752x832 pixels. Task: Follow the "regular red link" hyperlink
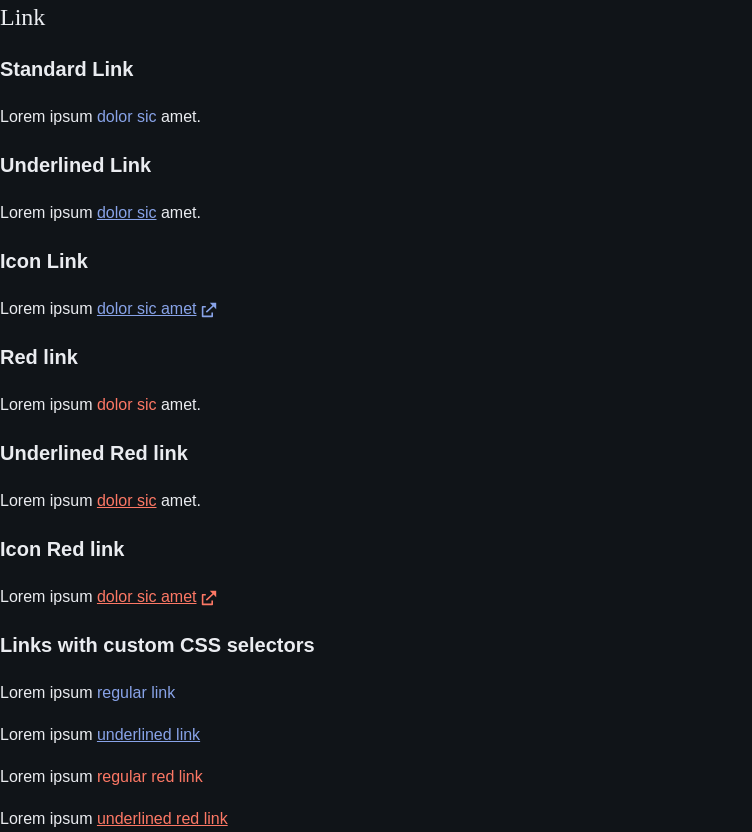point(150,777)
